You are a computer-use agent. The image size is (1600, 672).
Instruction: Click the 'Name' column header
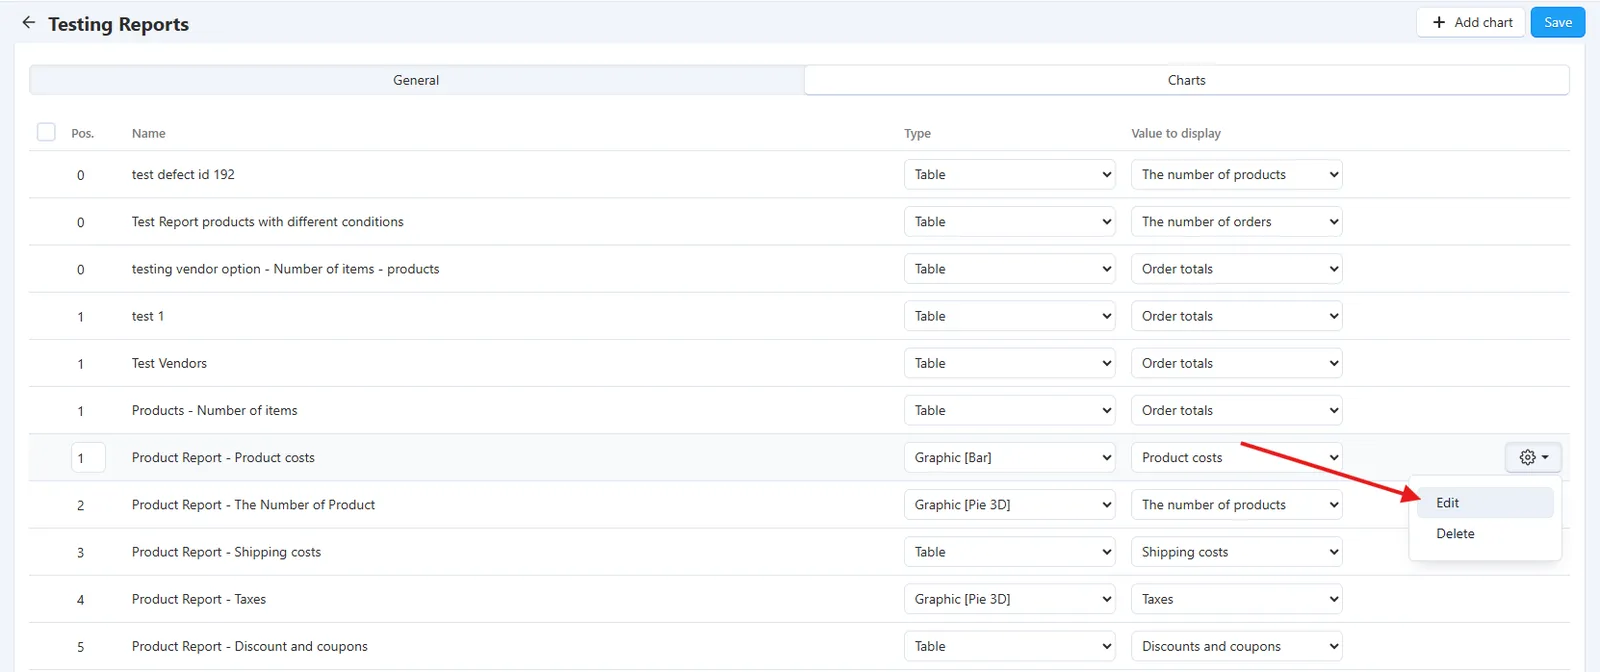pos(149,133)
